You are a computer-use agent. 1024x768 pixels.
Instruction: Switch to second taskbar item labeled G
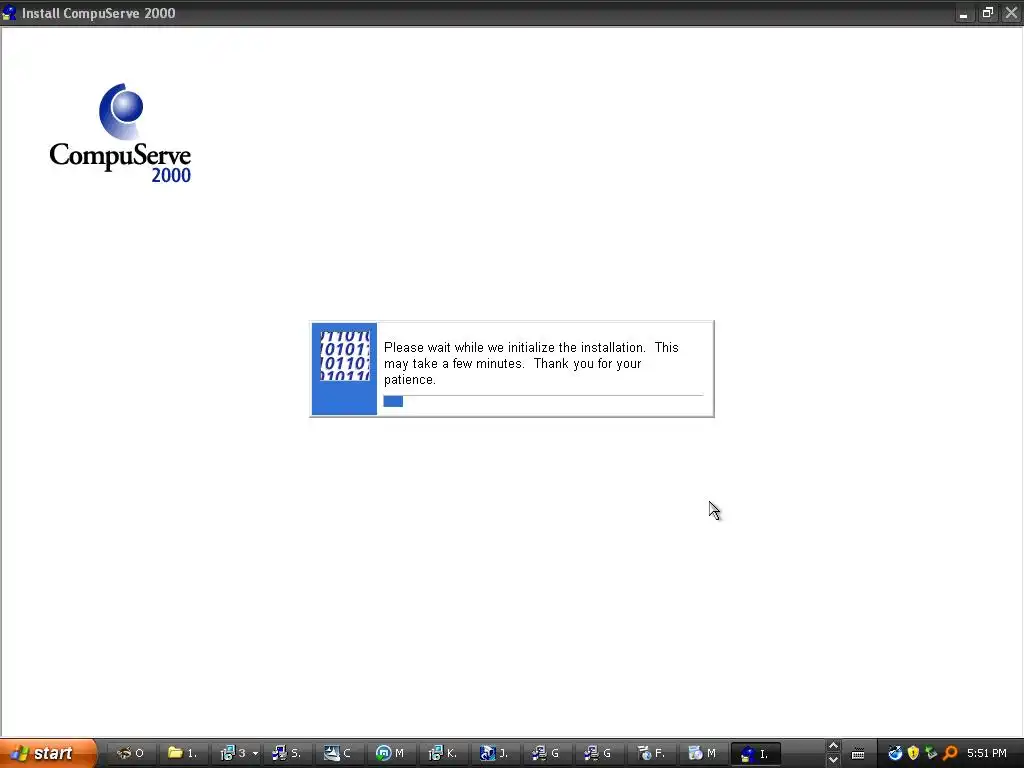coord(599,754)
